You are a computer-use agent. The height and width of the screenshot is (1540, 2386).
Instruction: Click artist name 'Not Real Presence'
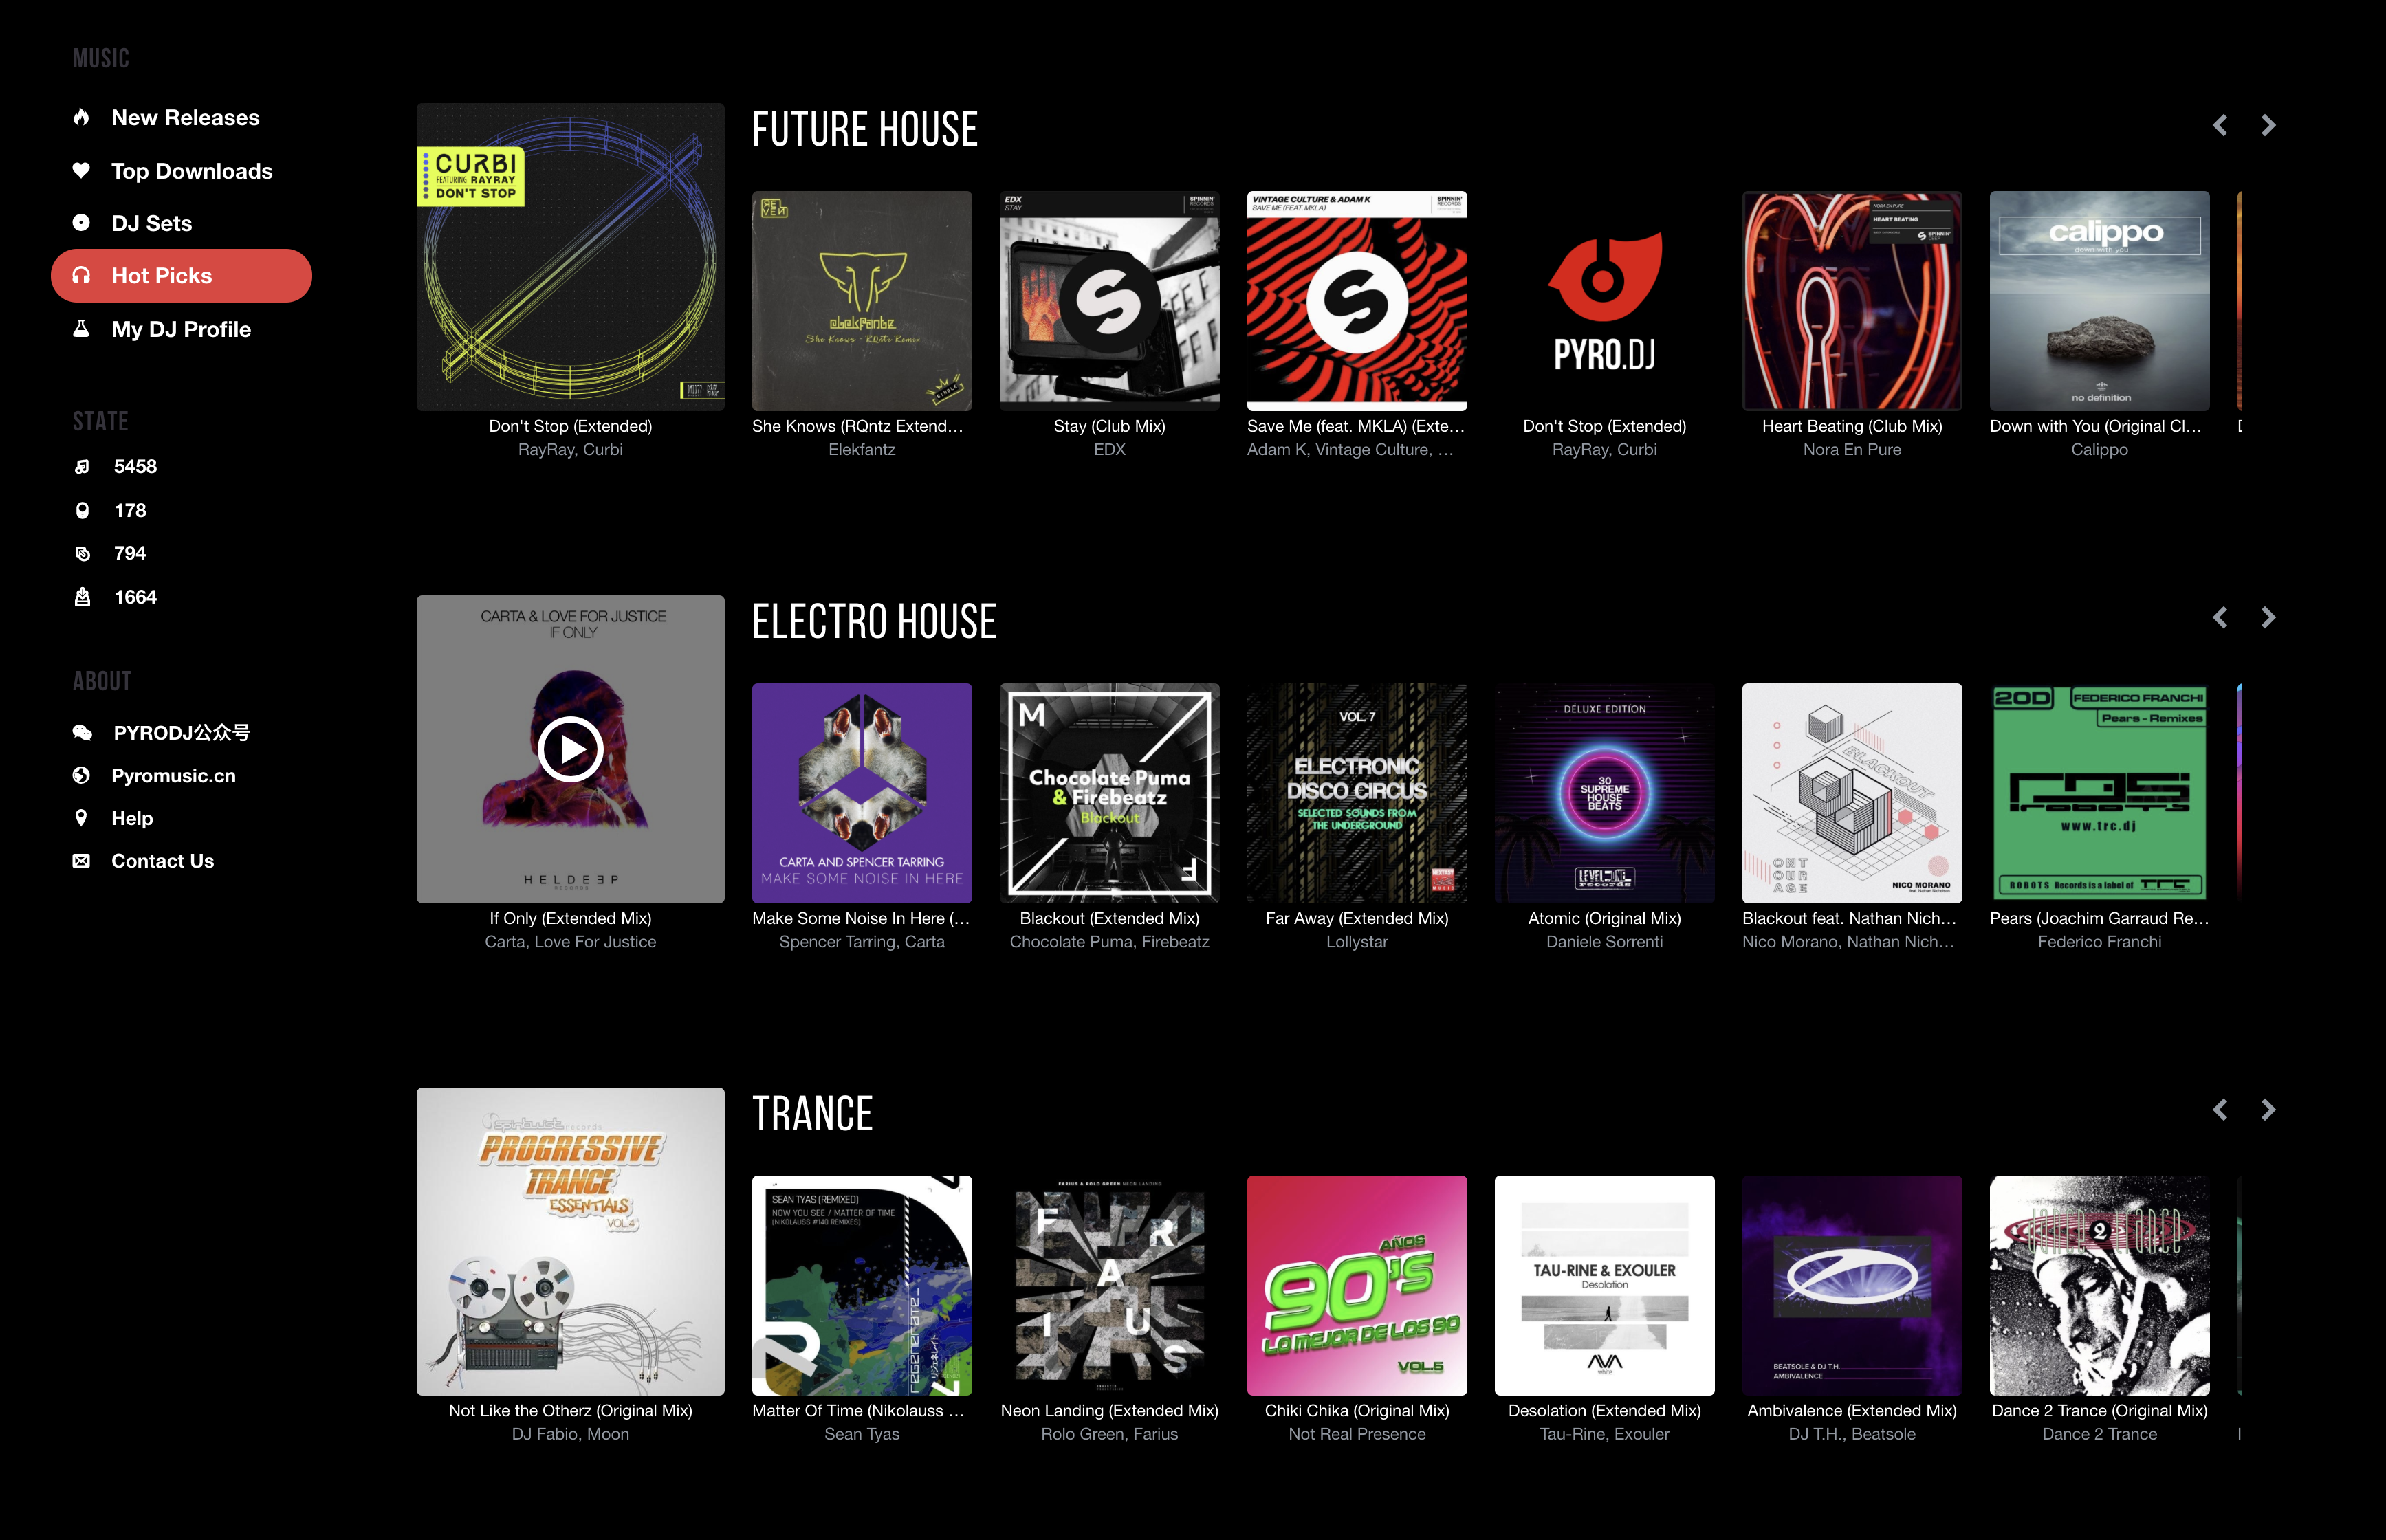pos(1357,1434)
